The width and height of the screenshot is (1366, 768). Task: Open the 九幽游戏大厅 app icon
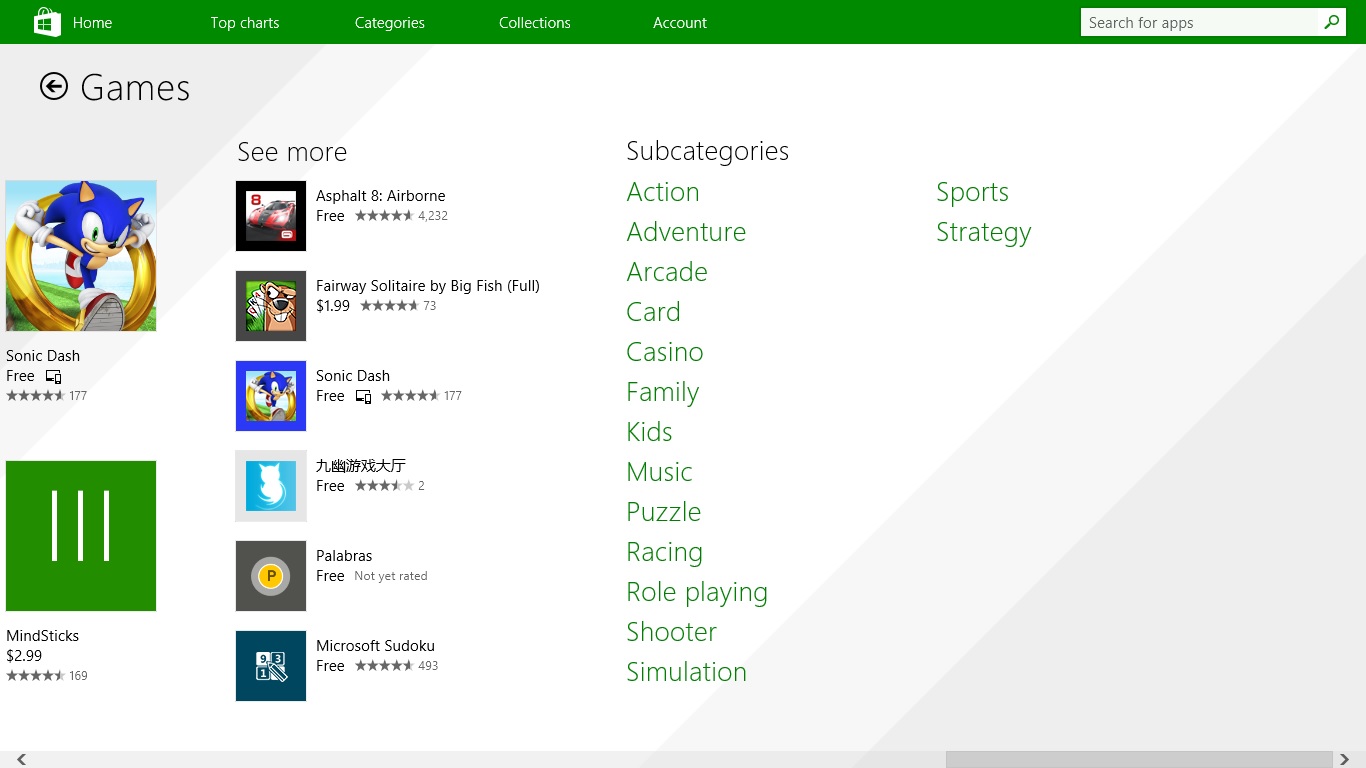click(x=271, y=486)
